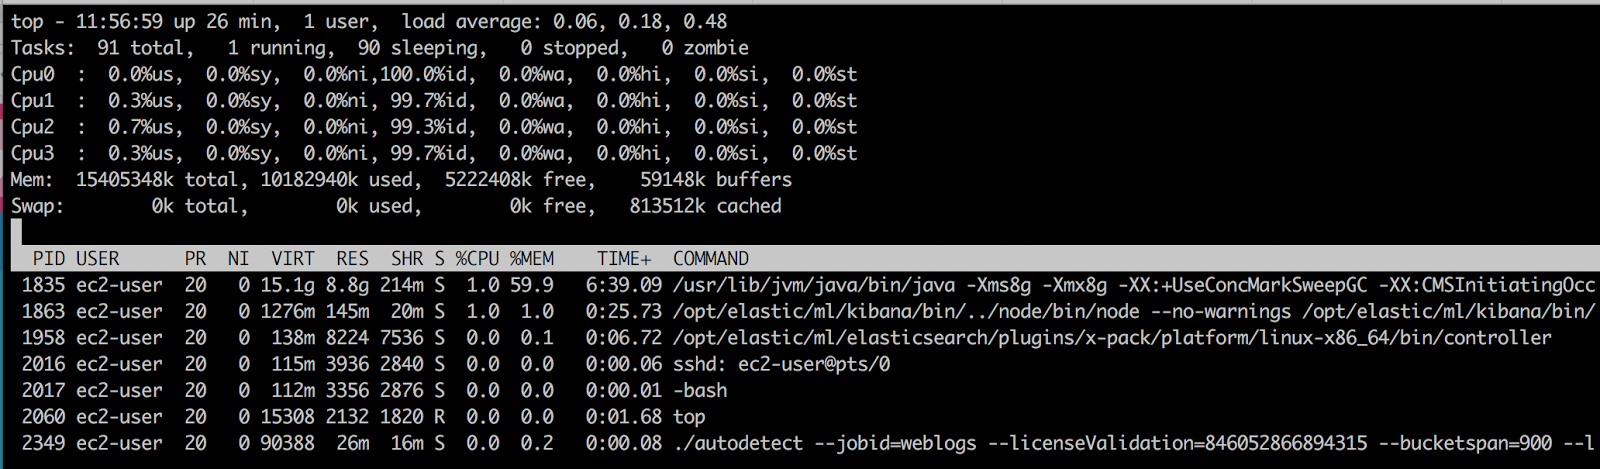Select the java process row PID 1835
This screenshot has width=1600, height=469.
point(805,285)
